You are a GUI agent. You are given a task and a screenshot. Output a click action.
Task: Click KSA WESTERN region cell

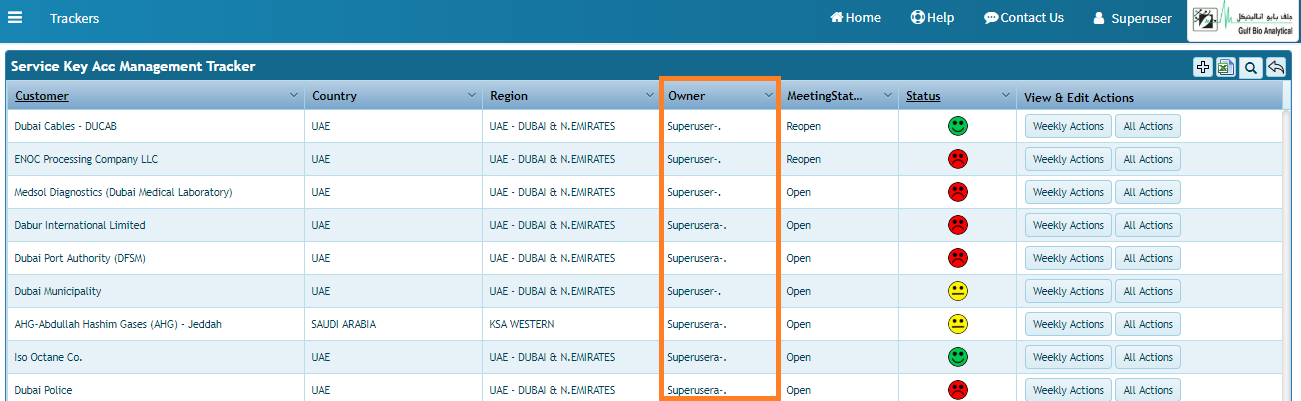pyautogui.click(x=522, y=324)
